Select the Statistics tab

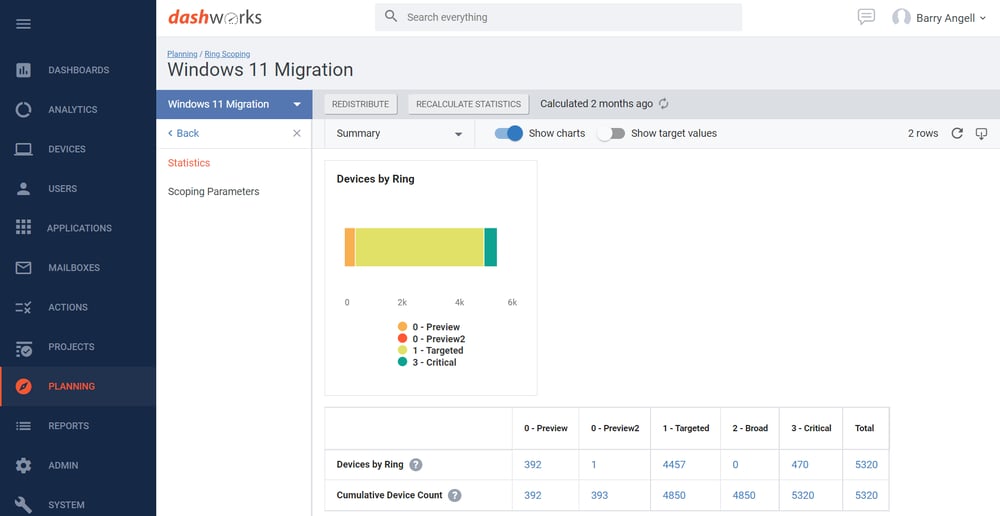[x=189, y=163]
